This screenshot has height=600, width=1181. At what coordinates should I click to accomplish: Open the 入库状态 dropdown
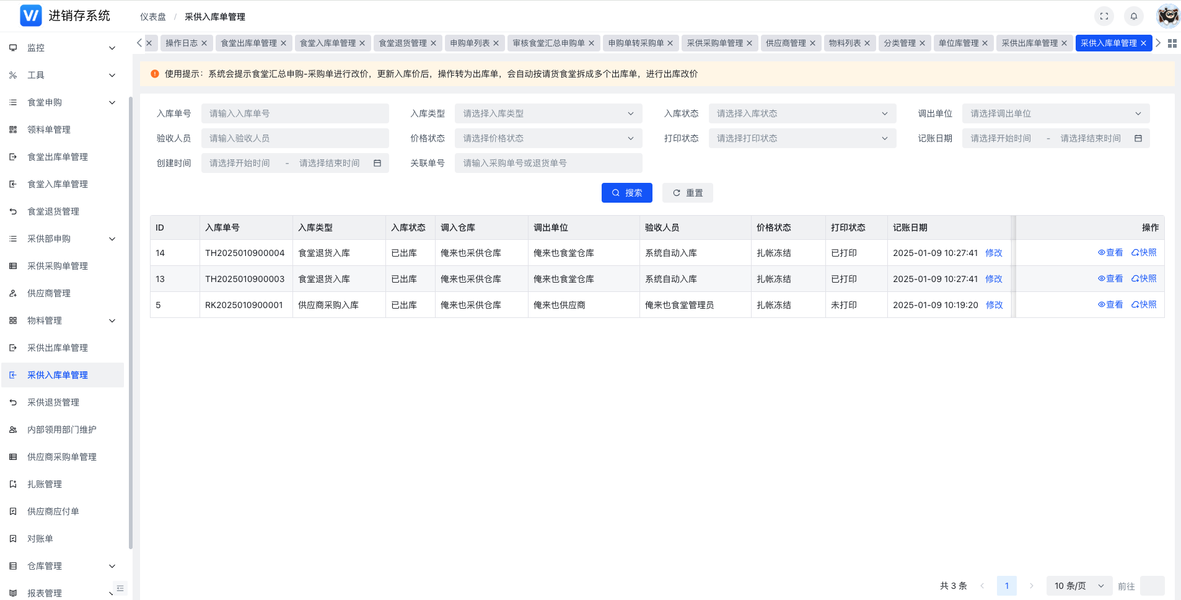click(802, 114)
